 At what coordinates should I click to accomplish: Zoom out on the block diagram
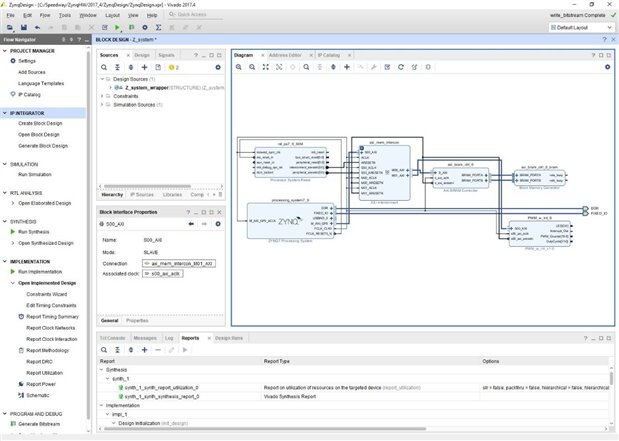[254, 67]
